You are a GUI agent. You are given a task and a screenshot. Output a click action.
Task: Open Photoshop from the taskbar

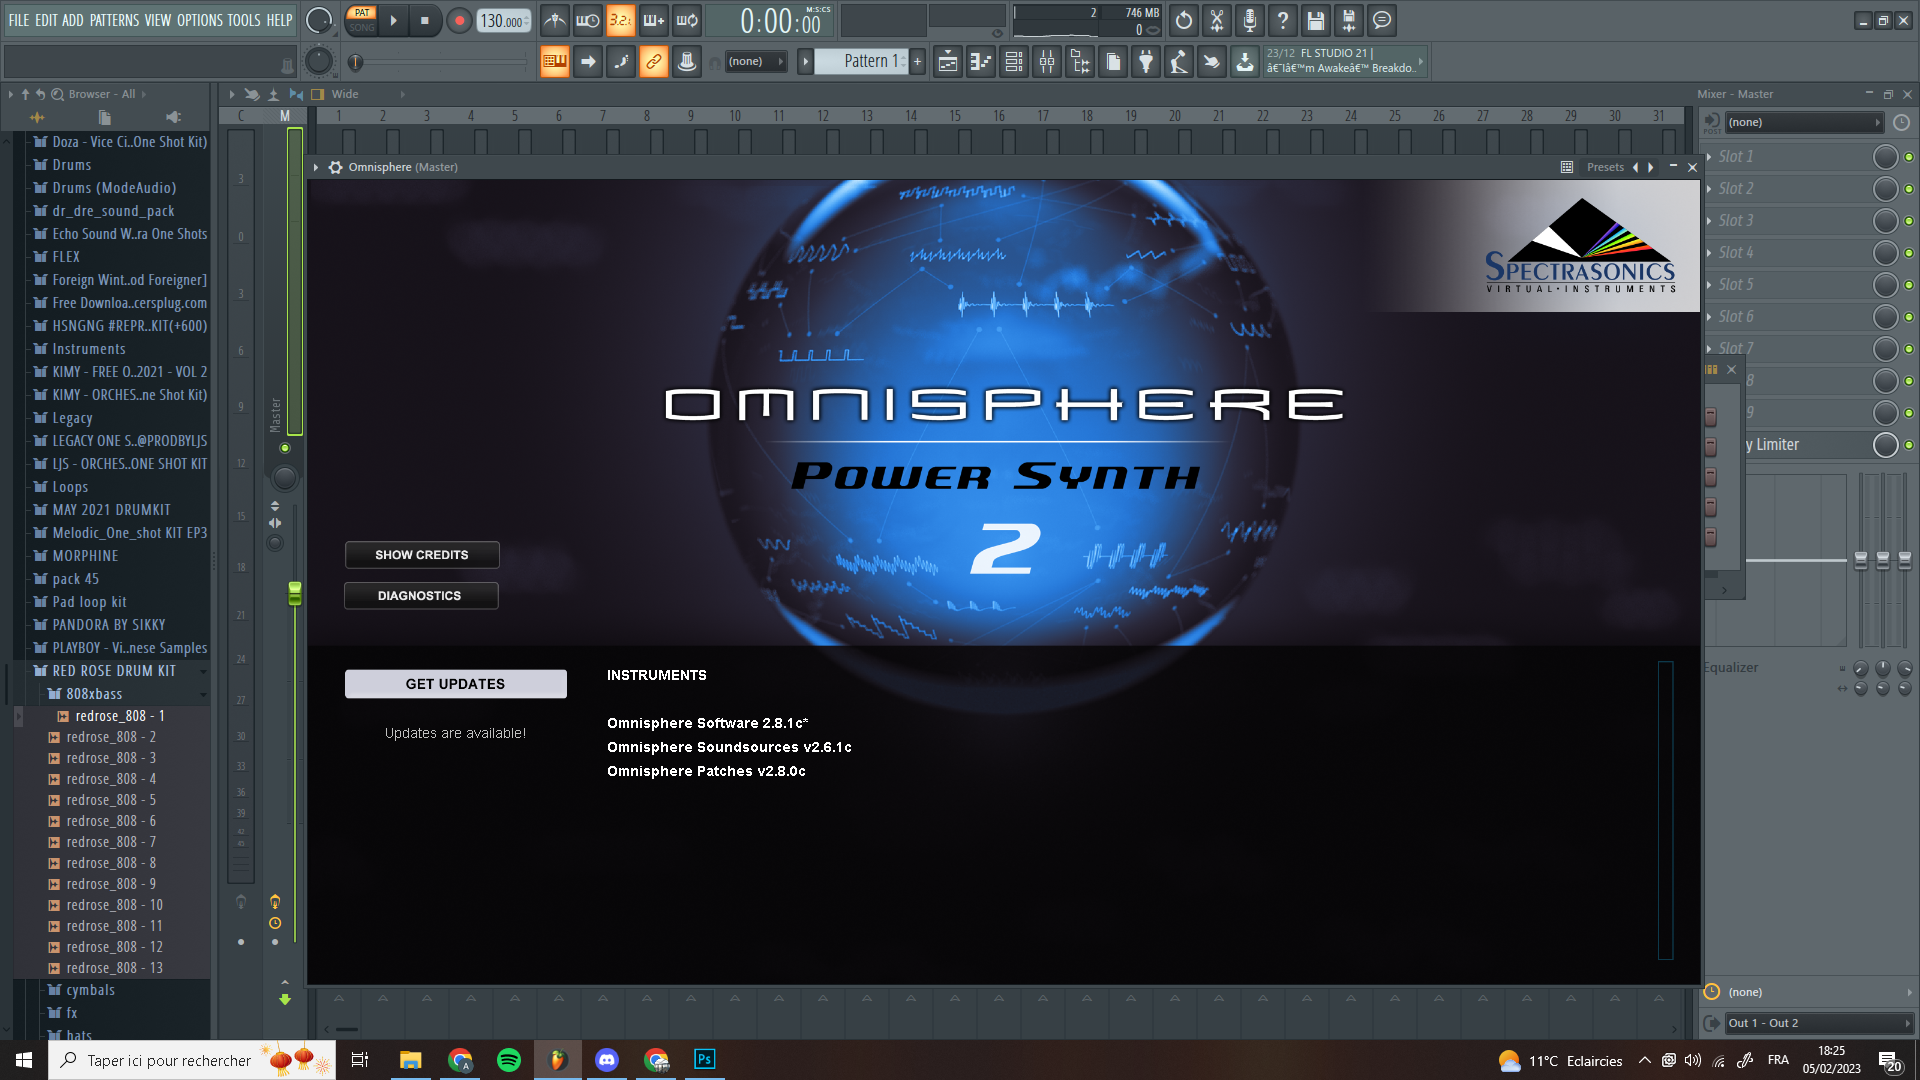point(705,1060)
